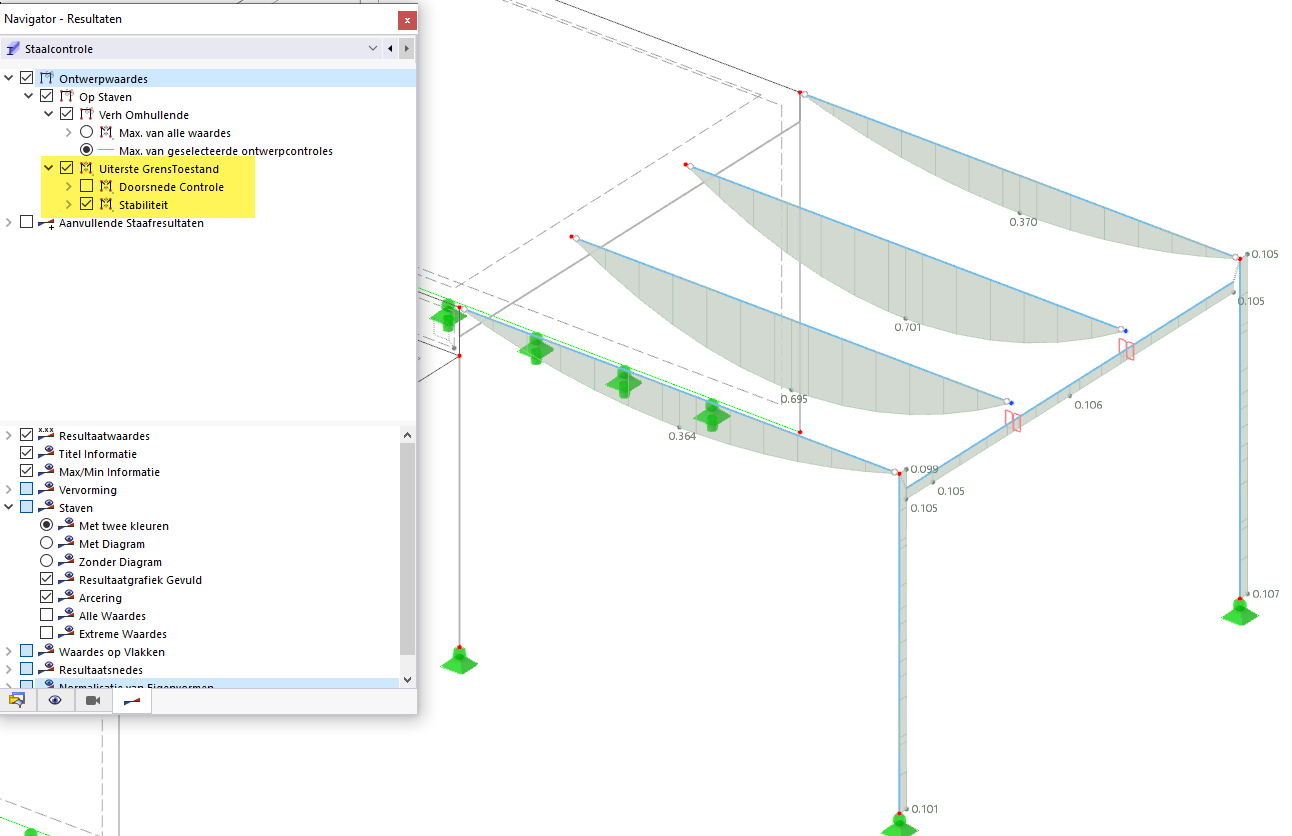The image size is (1292, 836).
Task: Switch to the Results navigator tab icon
Action: pos(131,700)
